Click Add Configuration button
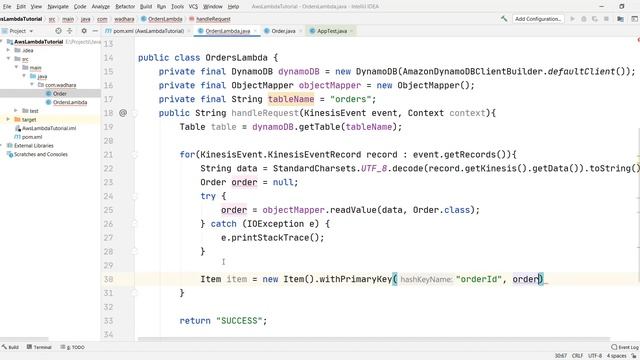Image resolution: width=640 pixels, height=360 pixels. click(x=538, y=19)
